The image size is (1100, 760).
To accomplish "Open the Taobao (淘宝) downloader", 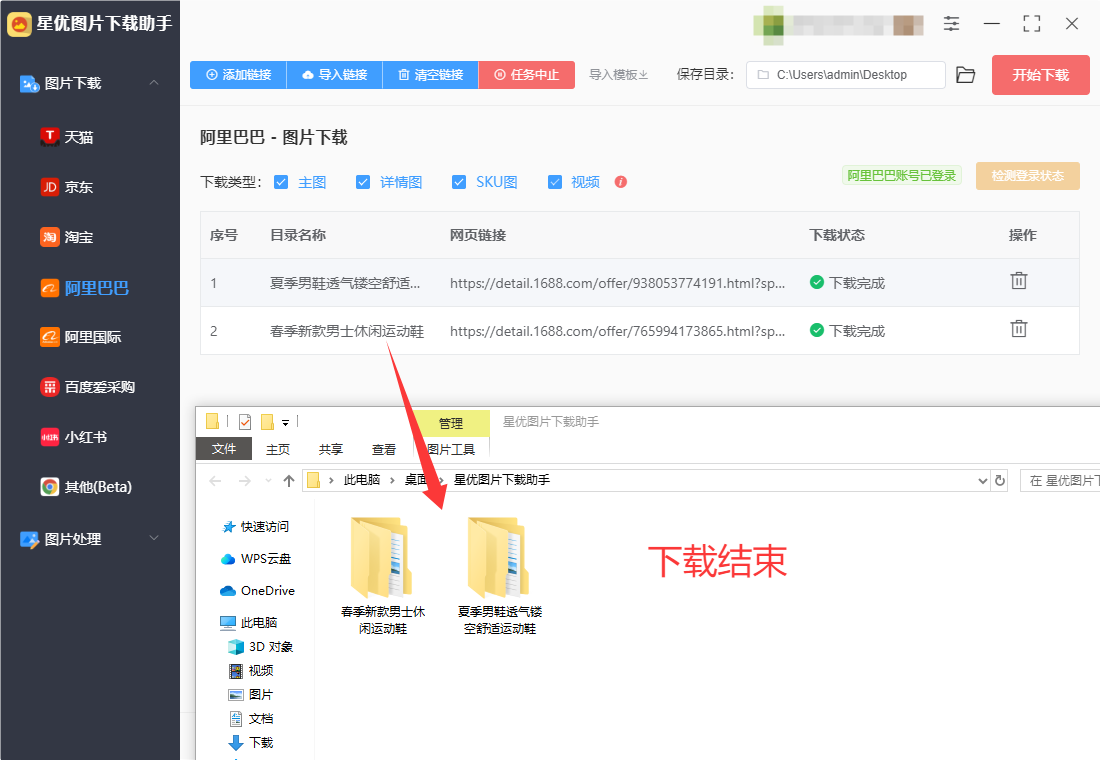I will pos(67,237).
